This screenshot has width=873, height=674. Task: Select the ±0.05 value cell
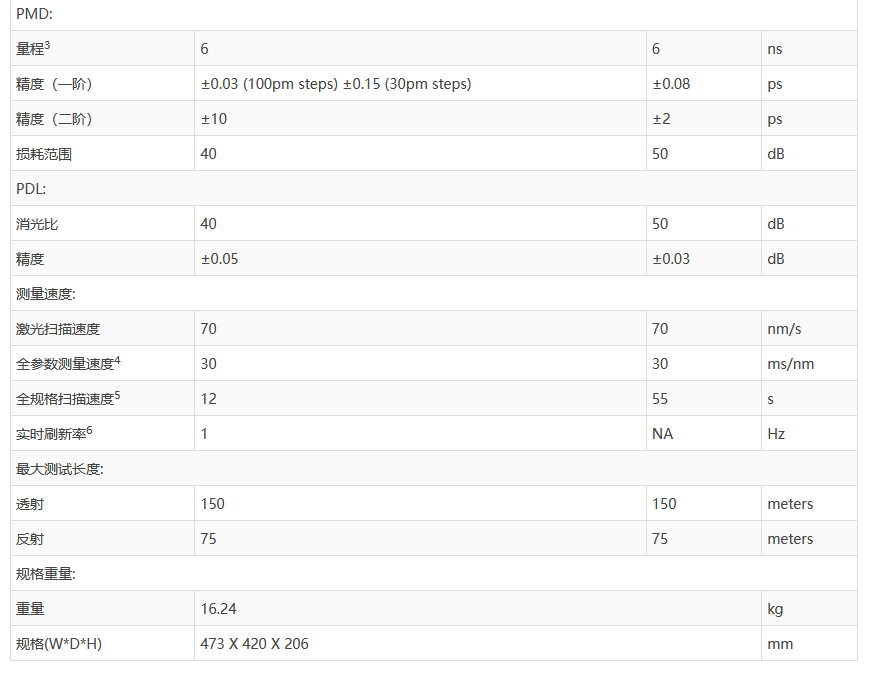(220, 259)
